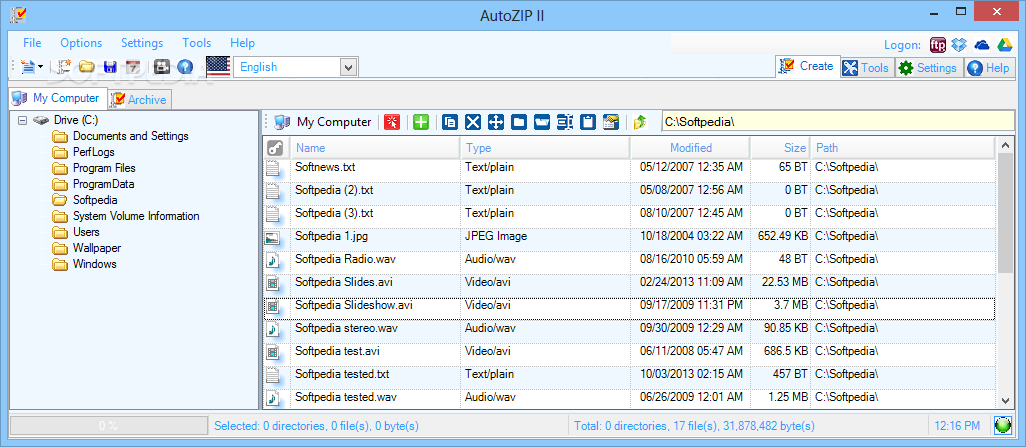Click the blue X delete icon
The height and width of the screenshot is (447, 1026).
pyautogui.click(x=473, y=122)
